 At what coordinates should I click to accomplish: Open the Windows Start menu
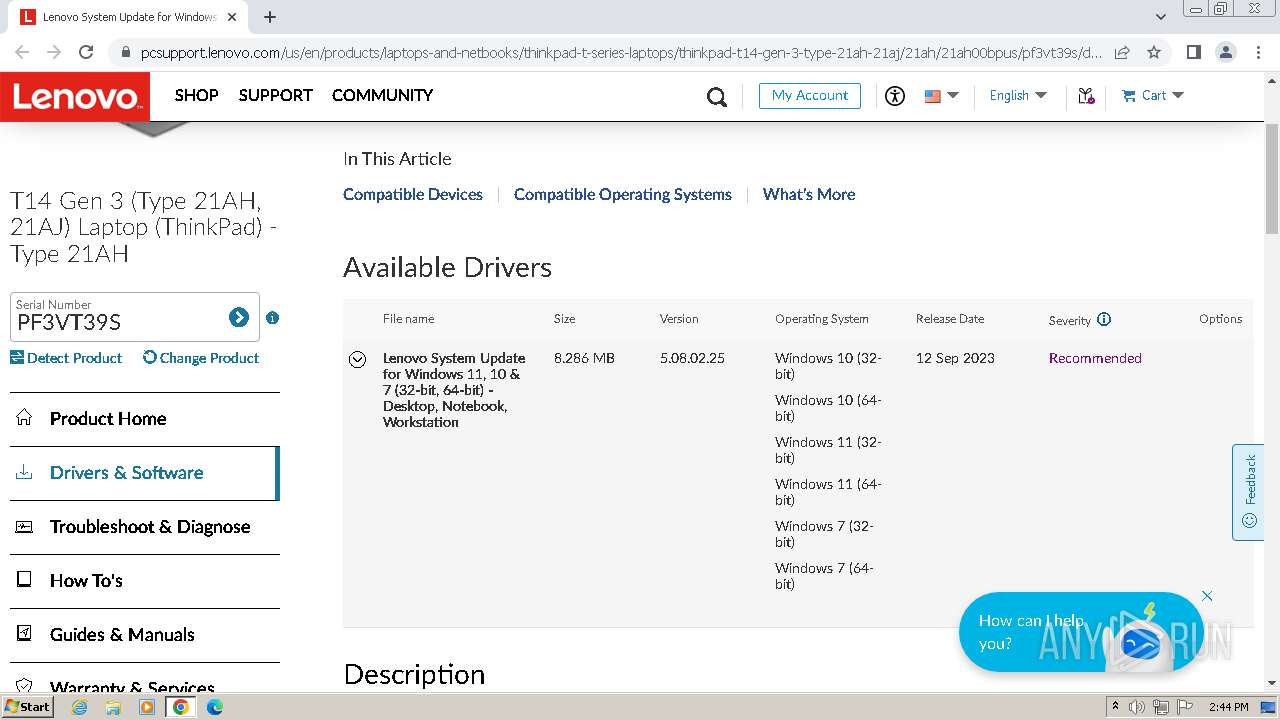coord(27,707)
